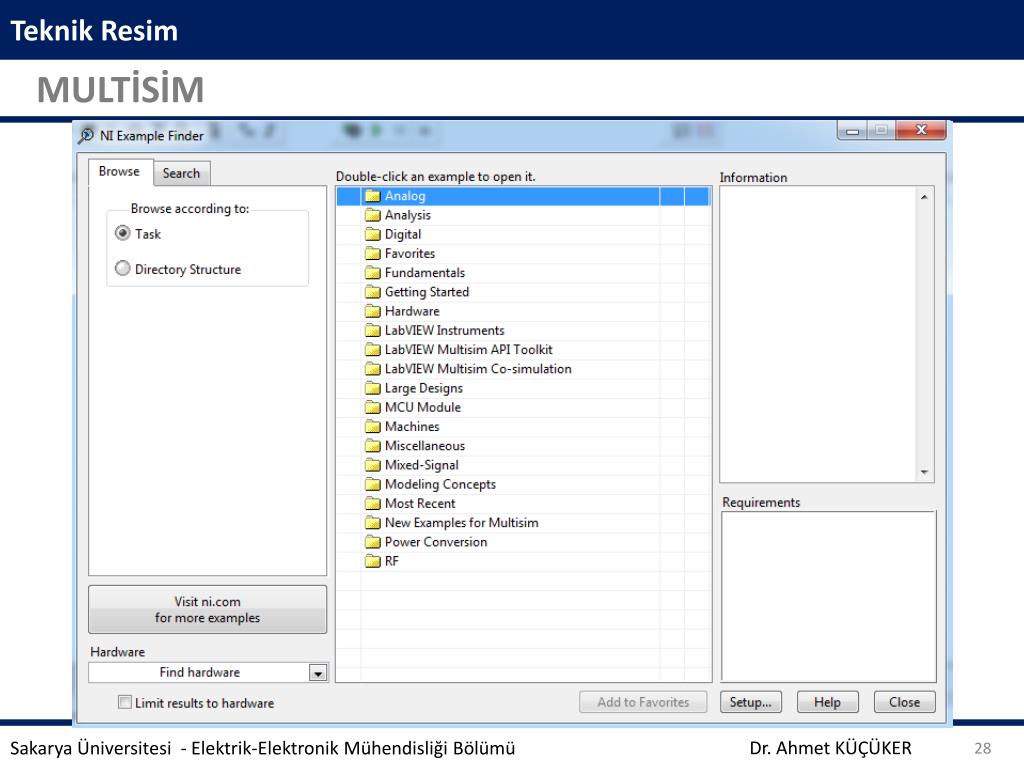Select the Power Conversion entry text
The image size is (1024, 768).
(436, 543)
